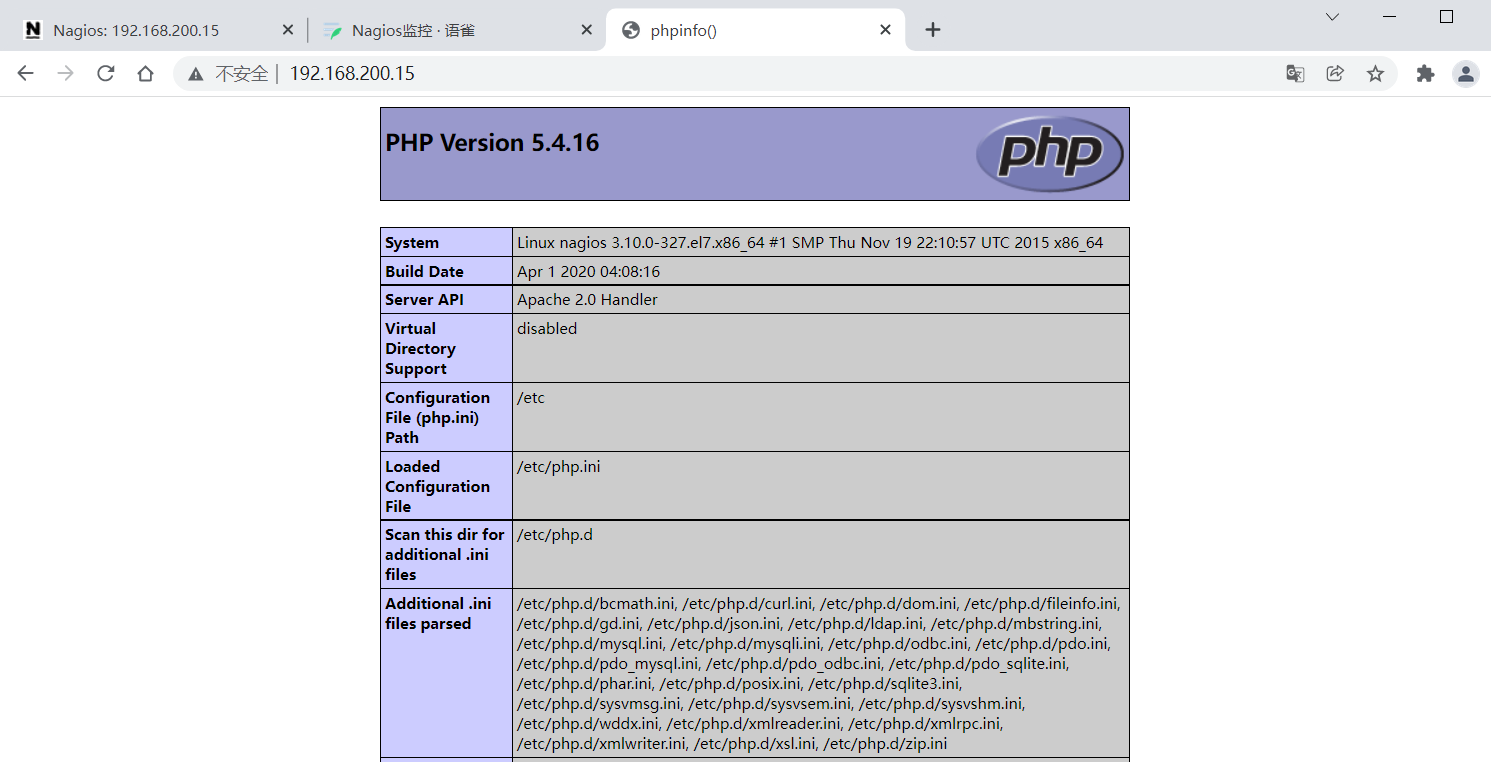1491x762 pixels.
Task: Open the user profile avatar
Action: click(1466, 73)
